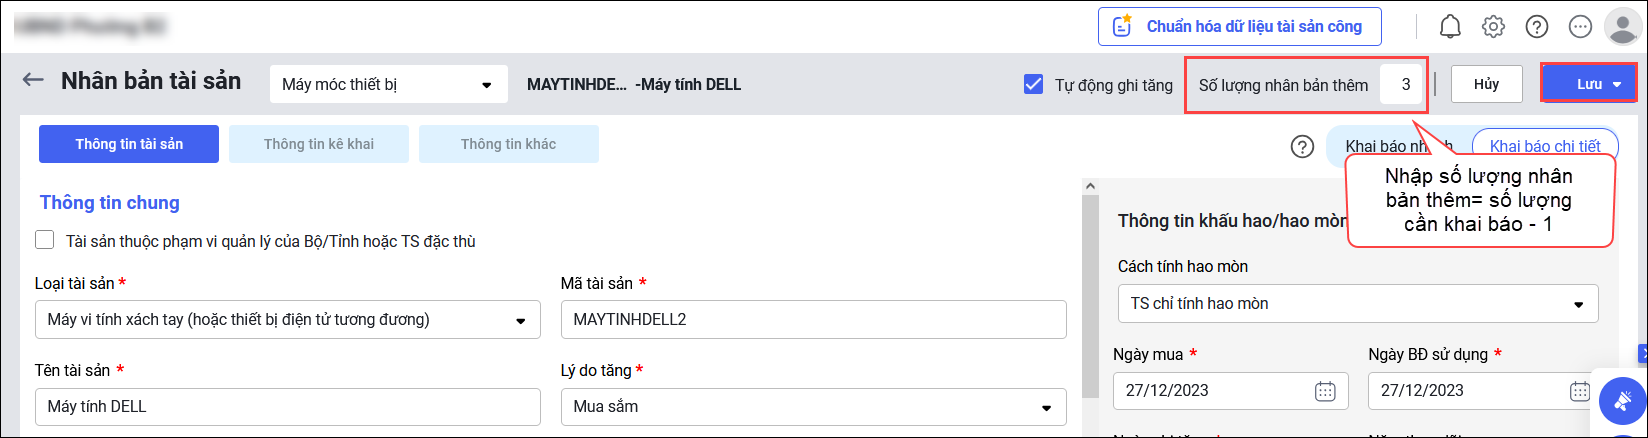
Task: Uncheck the Tự động ghi tăng checkbox
Action: pos(1034,85)
